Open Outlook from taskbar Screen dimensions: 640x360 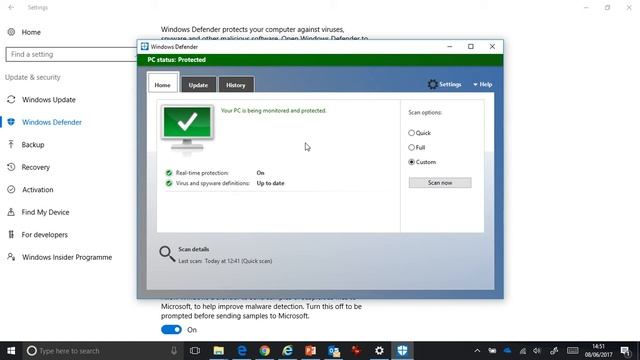click(334, 351)
